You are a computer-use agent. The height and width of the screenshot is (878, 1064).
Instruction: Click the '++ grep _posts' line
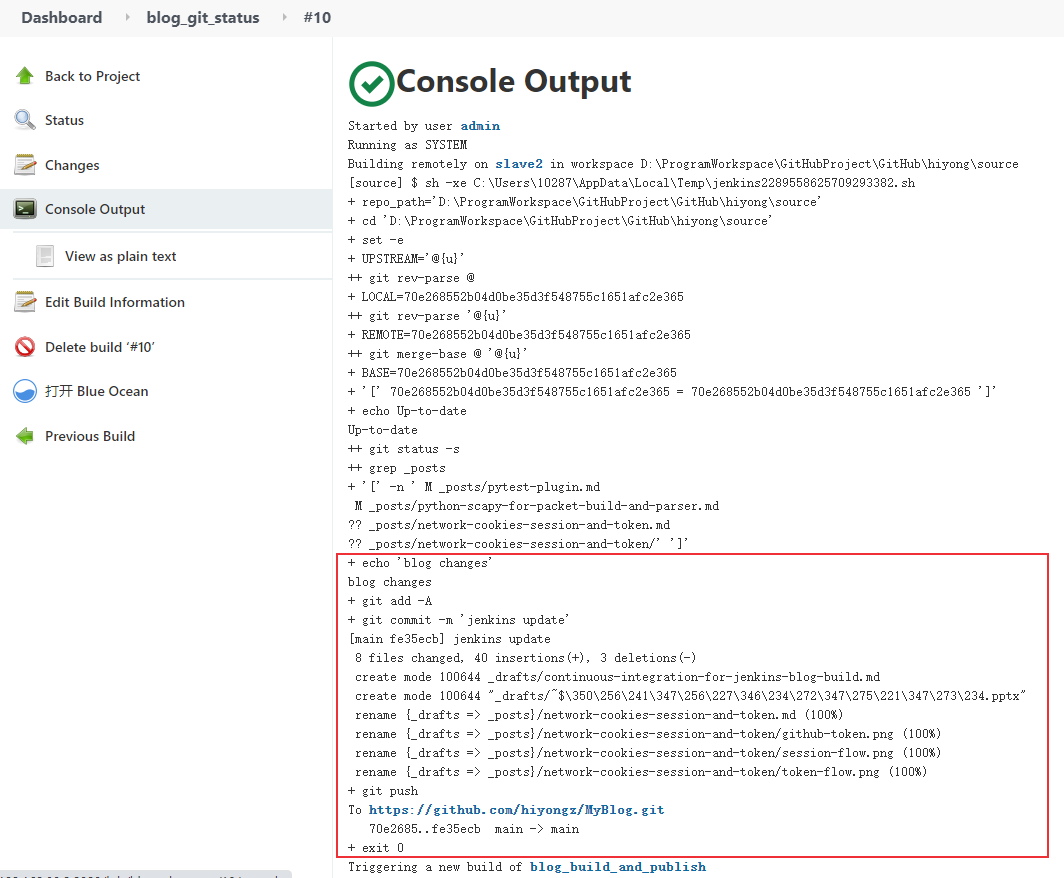point(396,467)
